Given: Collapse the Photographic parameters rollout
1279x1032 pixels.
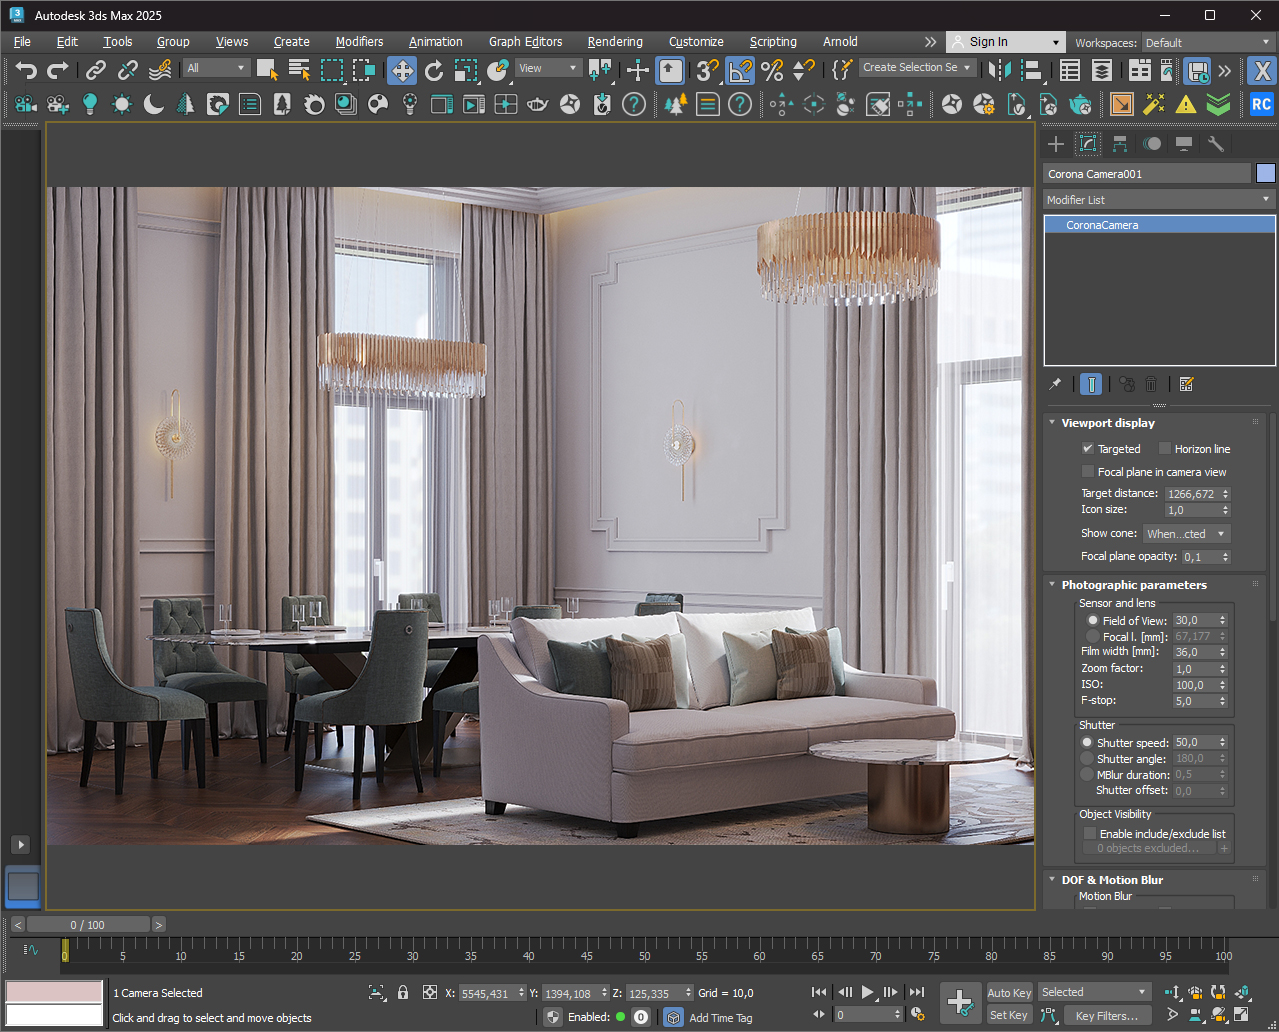Looking at the screenshot, I should 1053,585.
